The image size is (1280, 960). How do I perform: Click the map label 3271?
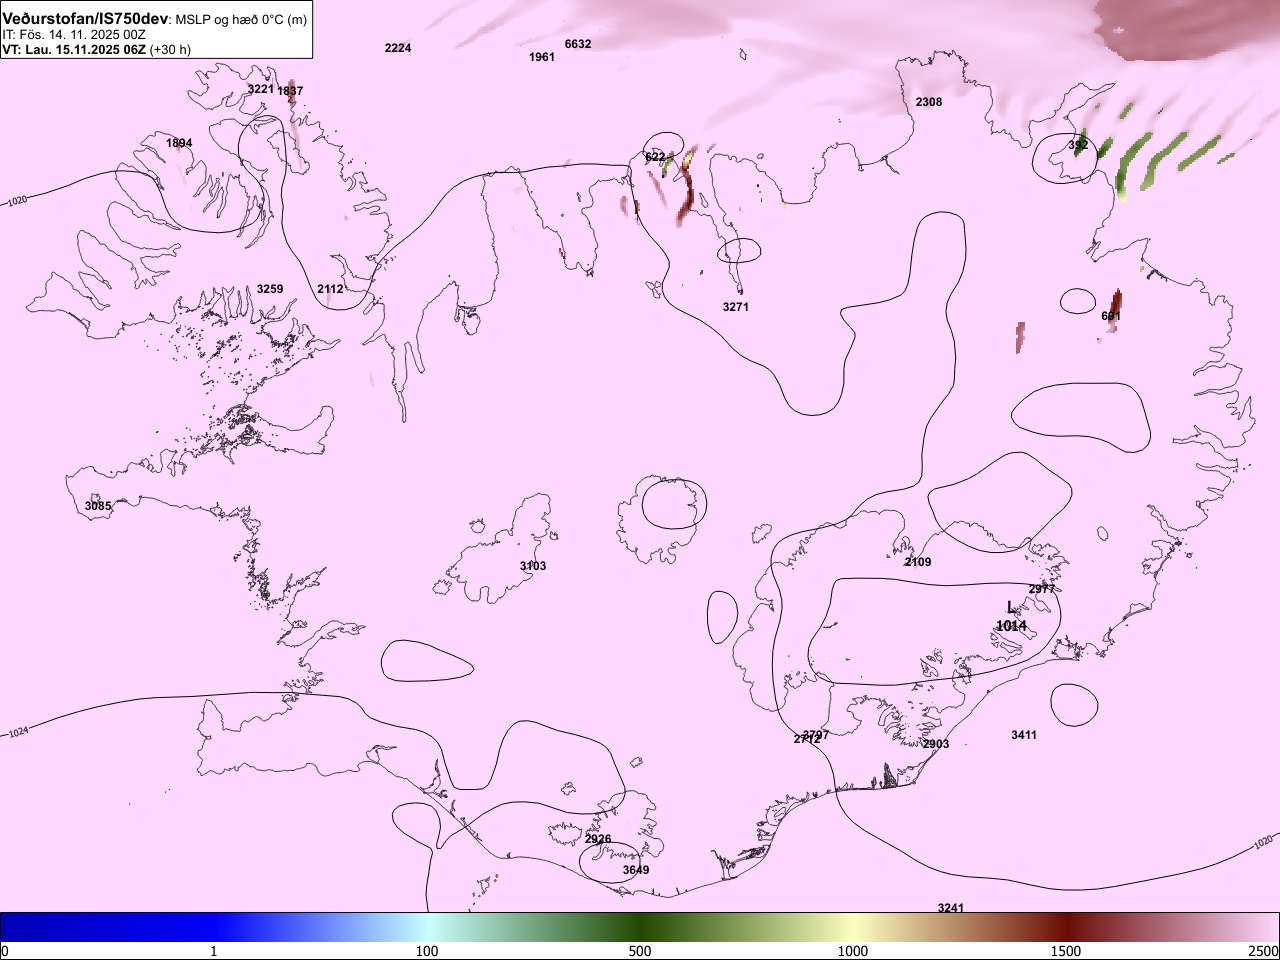point(735,307)
